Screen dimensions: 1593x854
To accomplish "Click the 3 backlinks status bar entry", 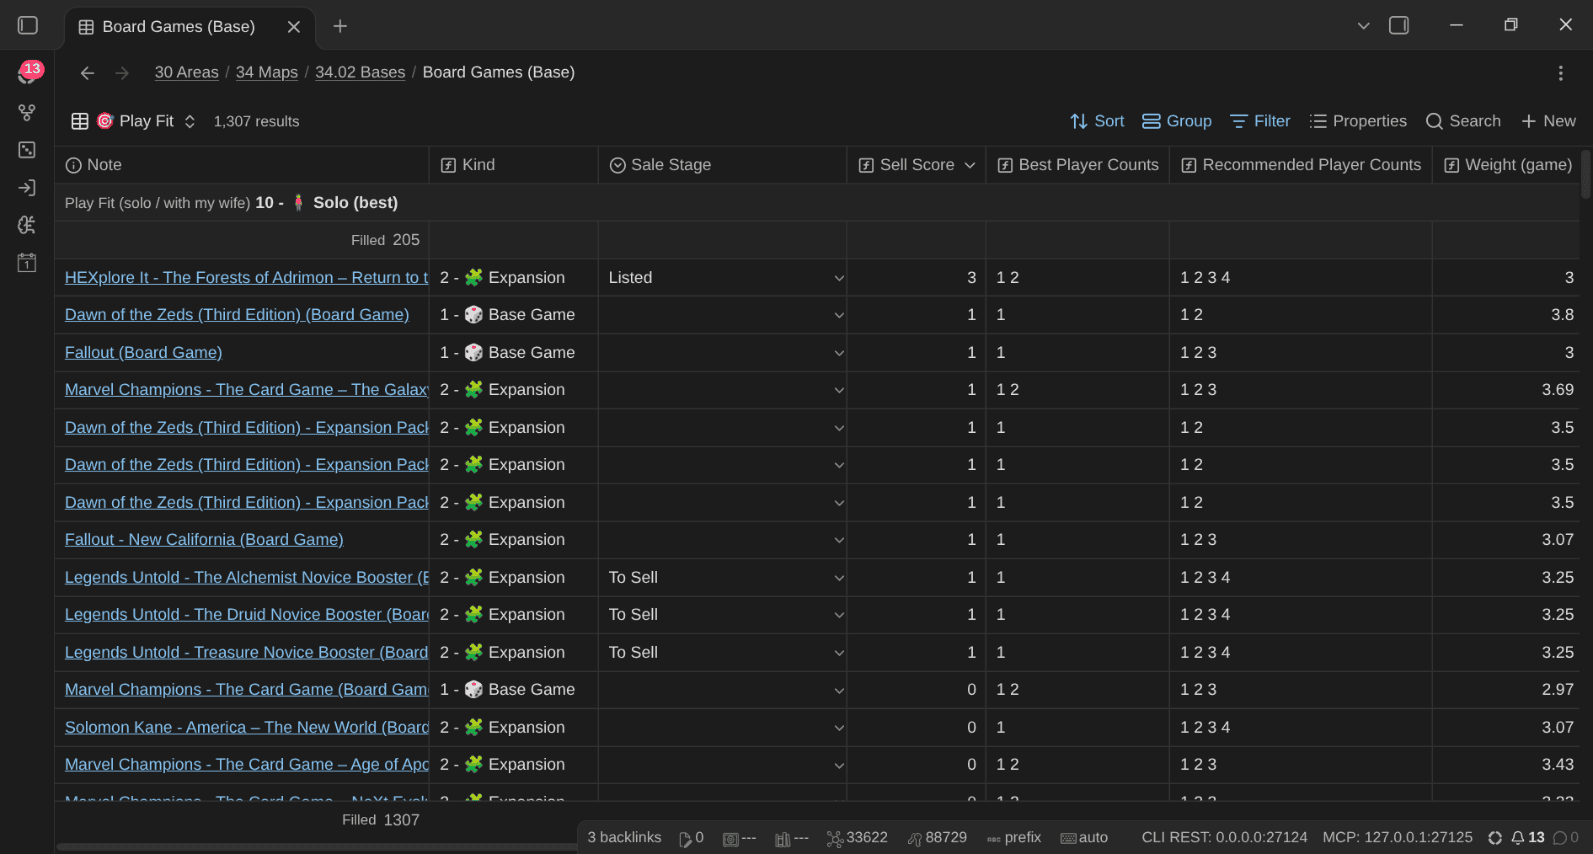I will 624,838.
